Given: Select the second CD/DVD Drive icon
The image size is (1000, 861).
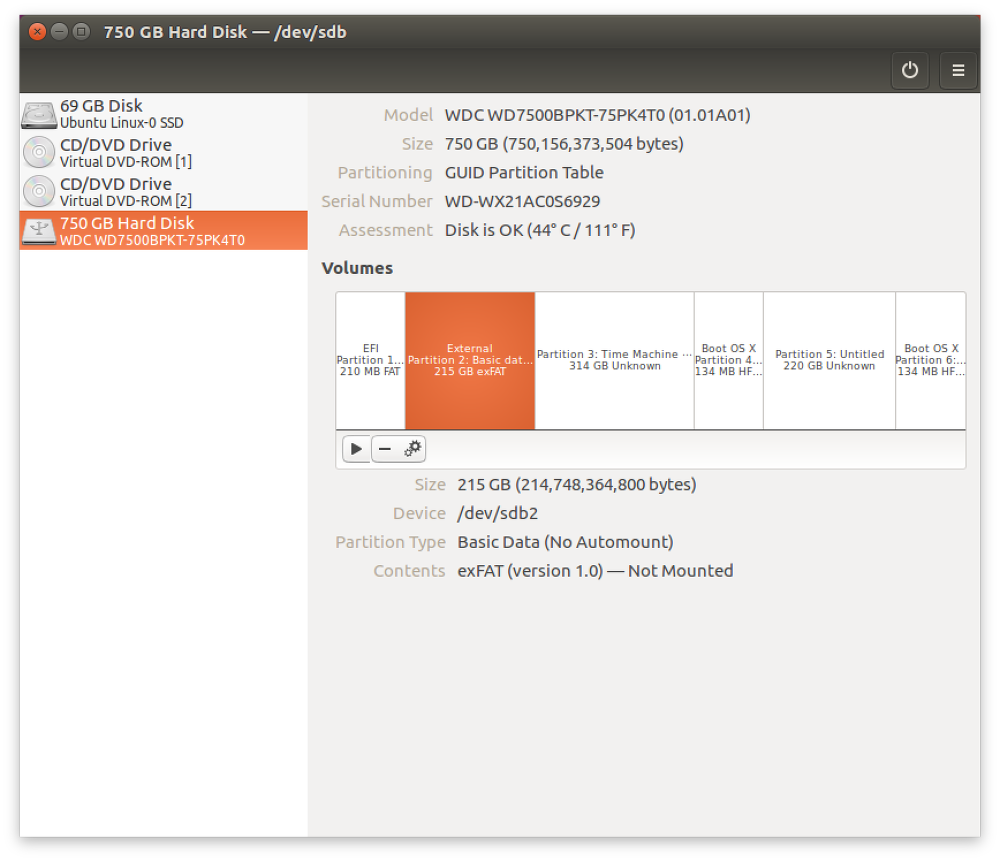Looking at the screenshot, I should pyautogui.click(x=38, y=191).
